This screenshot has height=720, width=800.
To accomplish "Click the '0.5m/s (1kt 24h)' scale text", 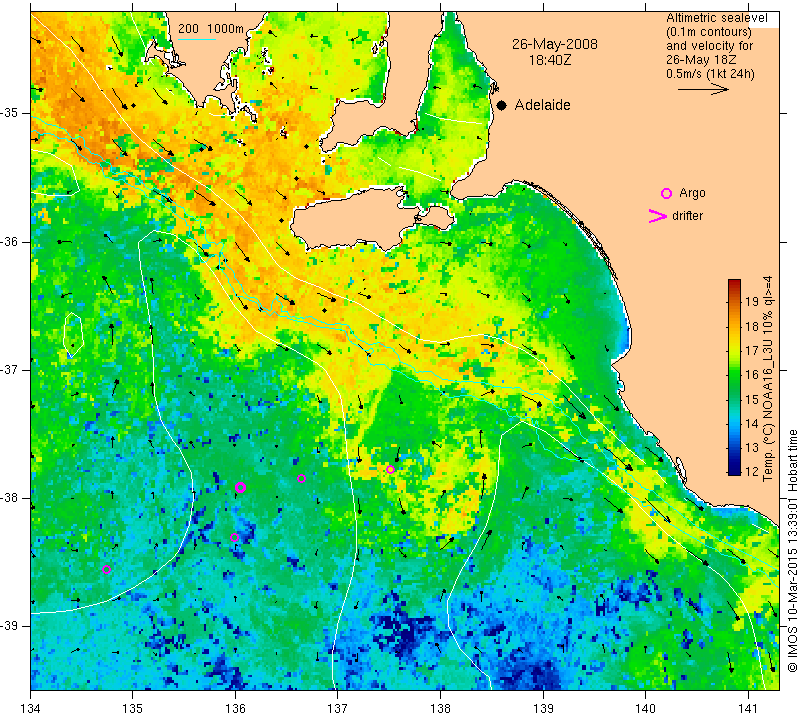I will (710, 74).
